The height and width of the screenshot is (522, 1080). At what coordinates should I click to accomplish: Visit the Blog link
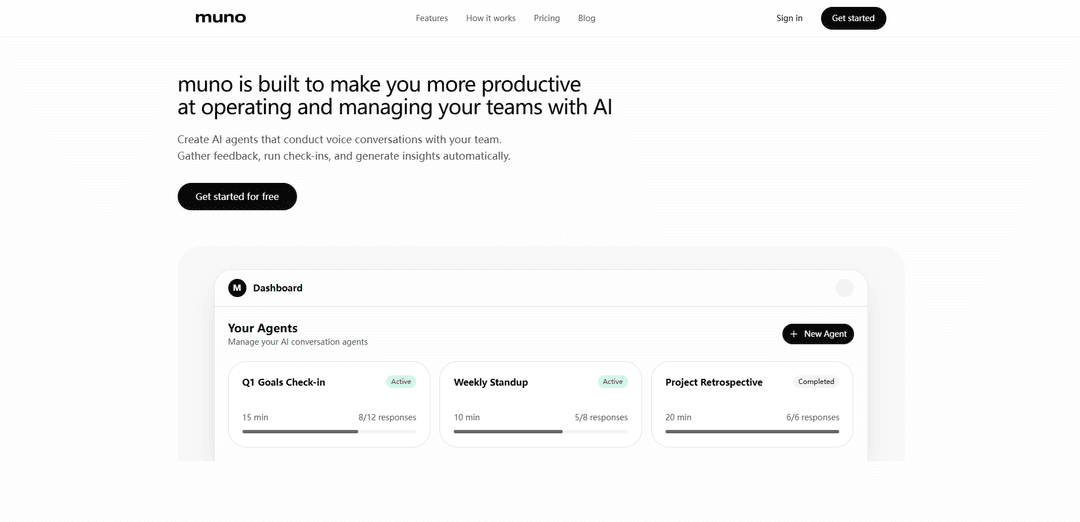tap(587, 18)
